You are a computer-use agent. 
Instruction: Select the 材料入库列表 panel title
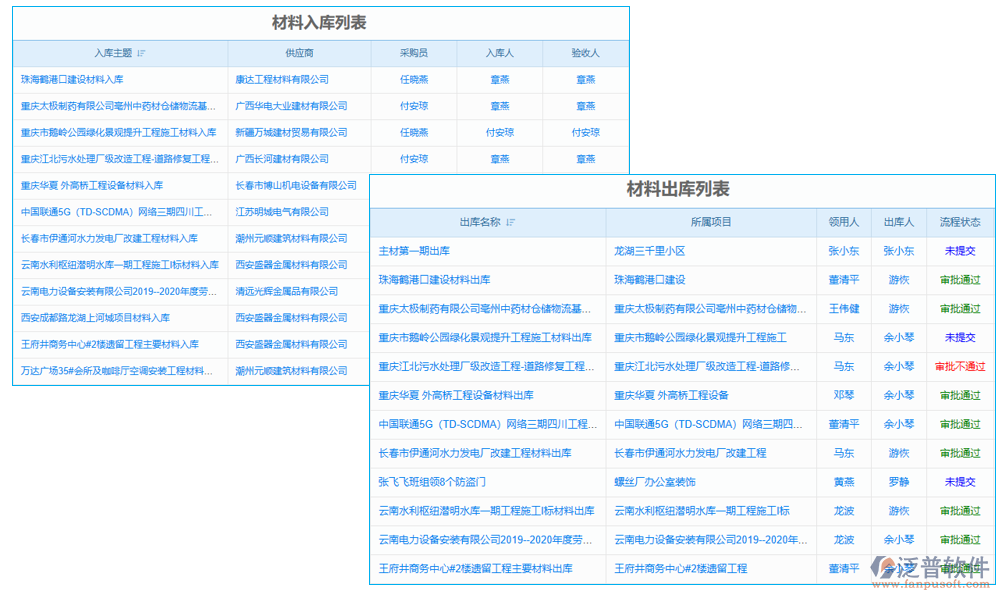[320, 22]
